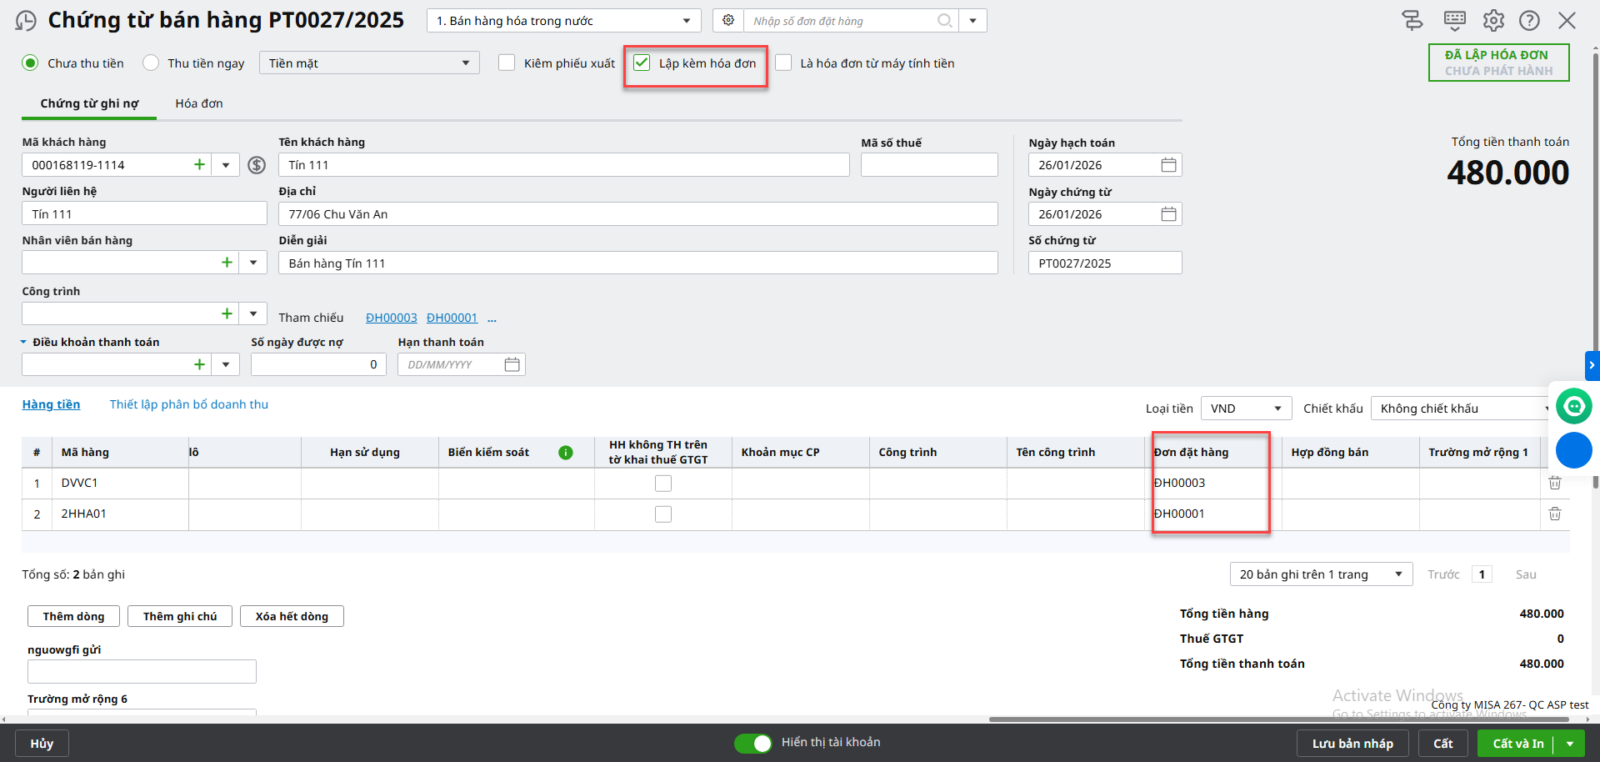Switch to the Hóa đơn tab
Image resolution: width=1600 pixels, height=762 pixels.
tap(199, 104)
